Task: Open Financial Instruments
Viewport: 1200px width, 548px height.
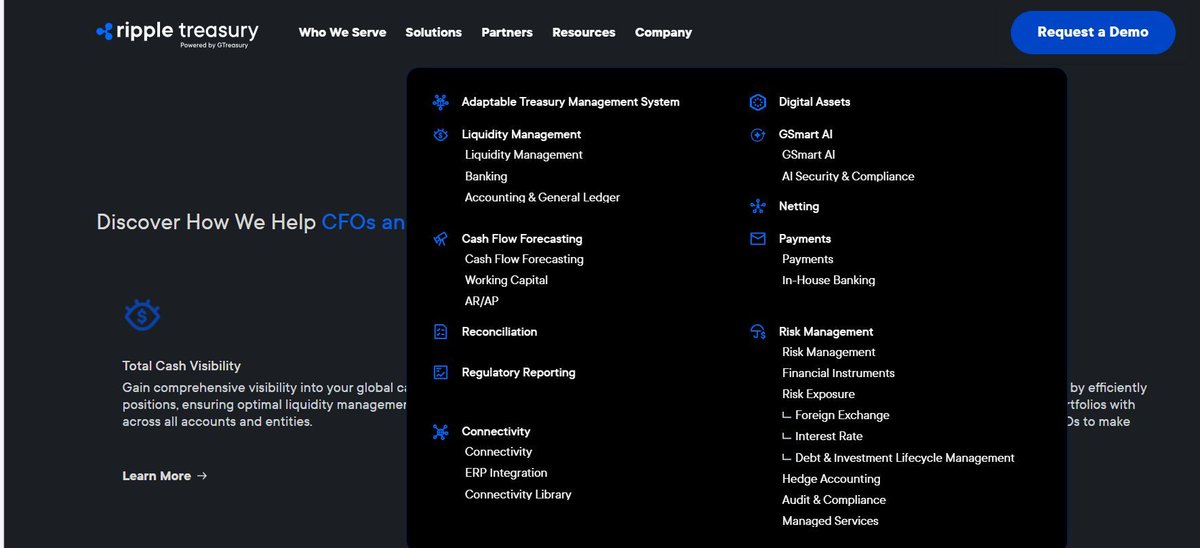Action: click(x=839, y=373)
